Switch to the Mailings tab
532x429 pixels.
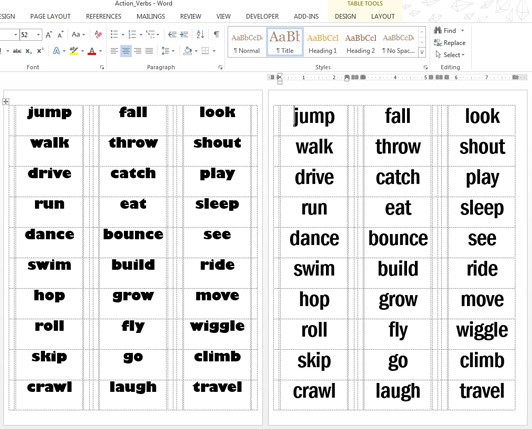coord(151,16)
